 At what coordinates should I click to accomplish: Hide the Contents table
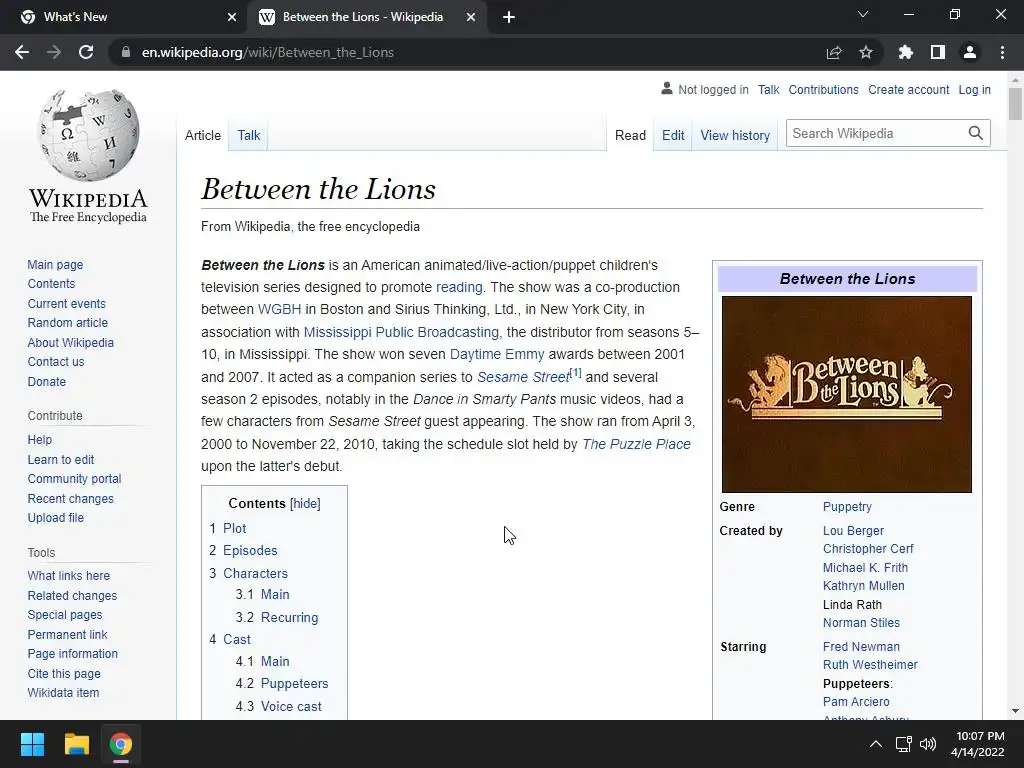(305, 504)
